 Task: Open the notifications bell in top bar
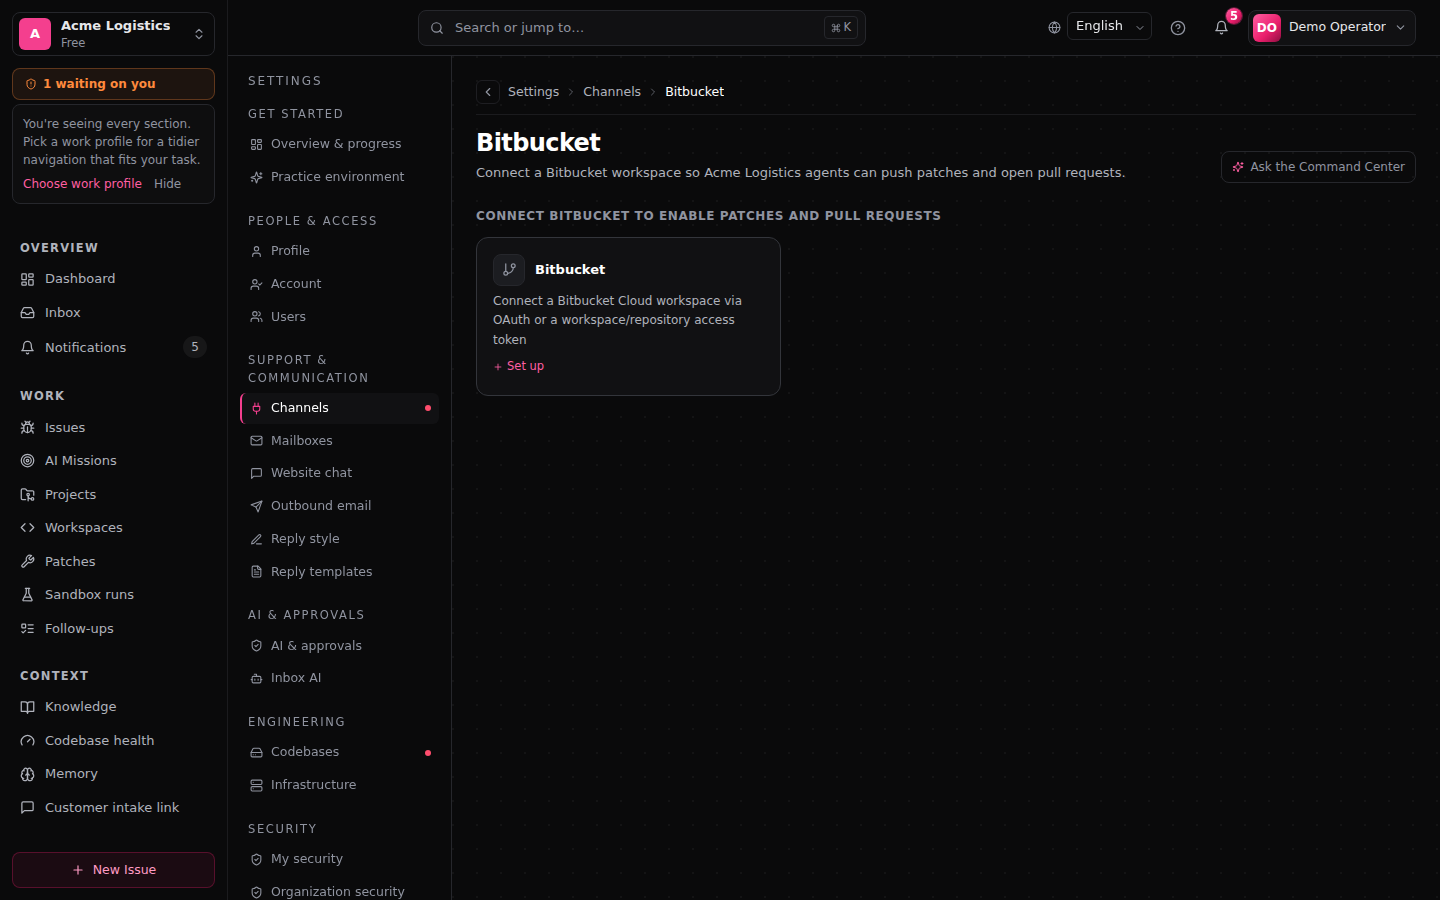point(1221,28)
